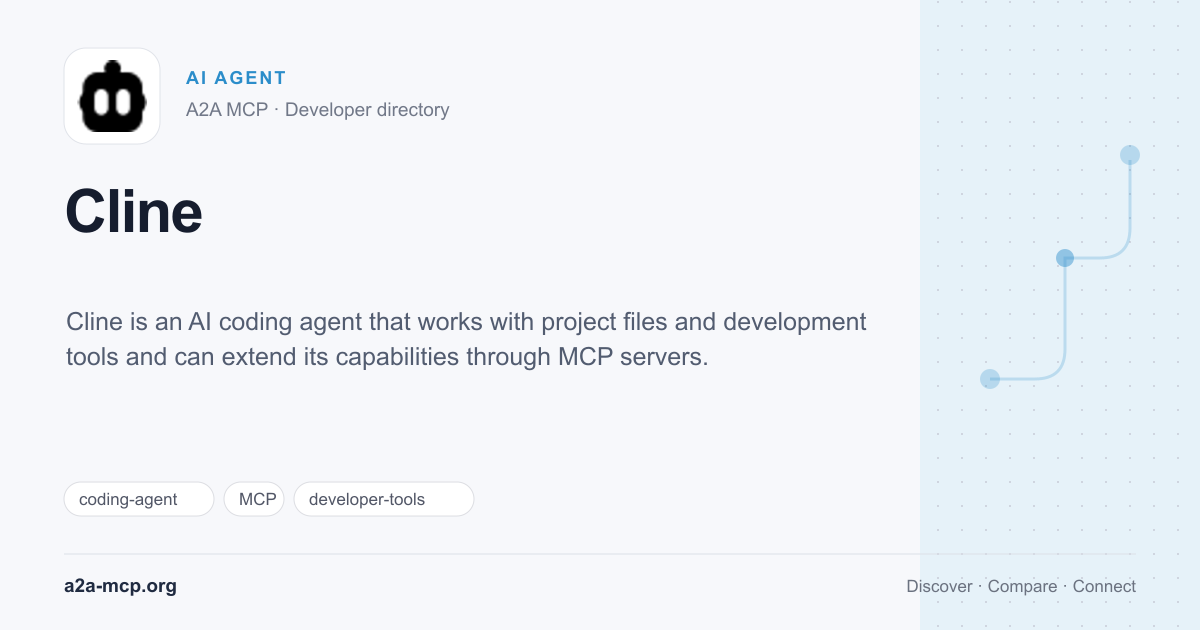Click the "Cline" title heading
This screenshot has width=1200, height=630.
click(134, 211)
